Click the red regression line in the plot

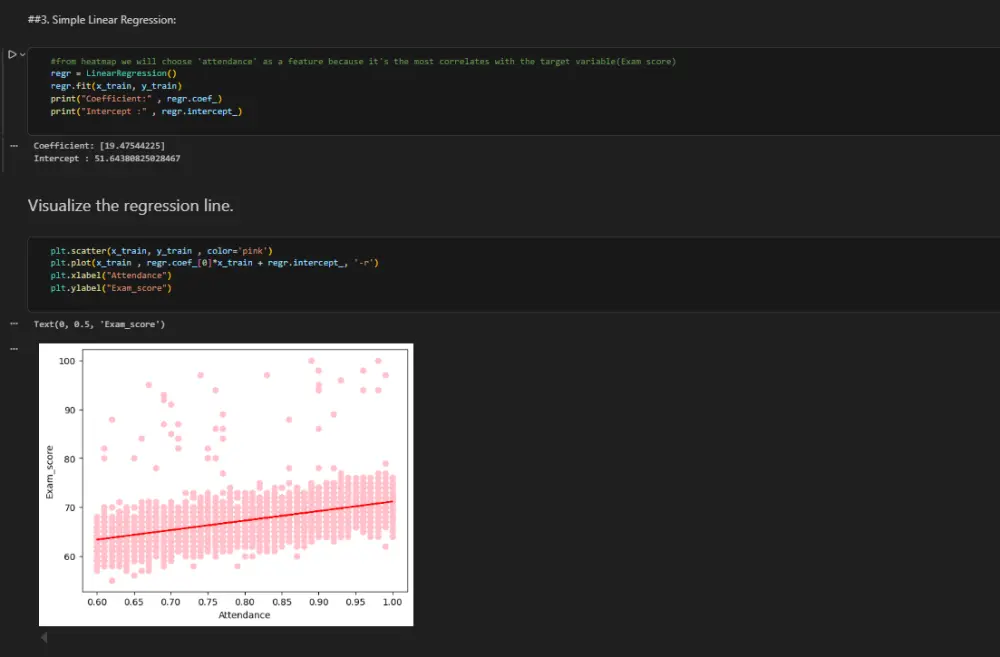244,520
